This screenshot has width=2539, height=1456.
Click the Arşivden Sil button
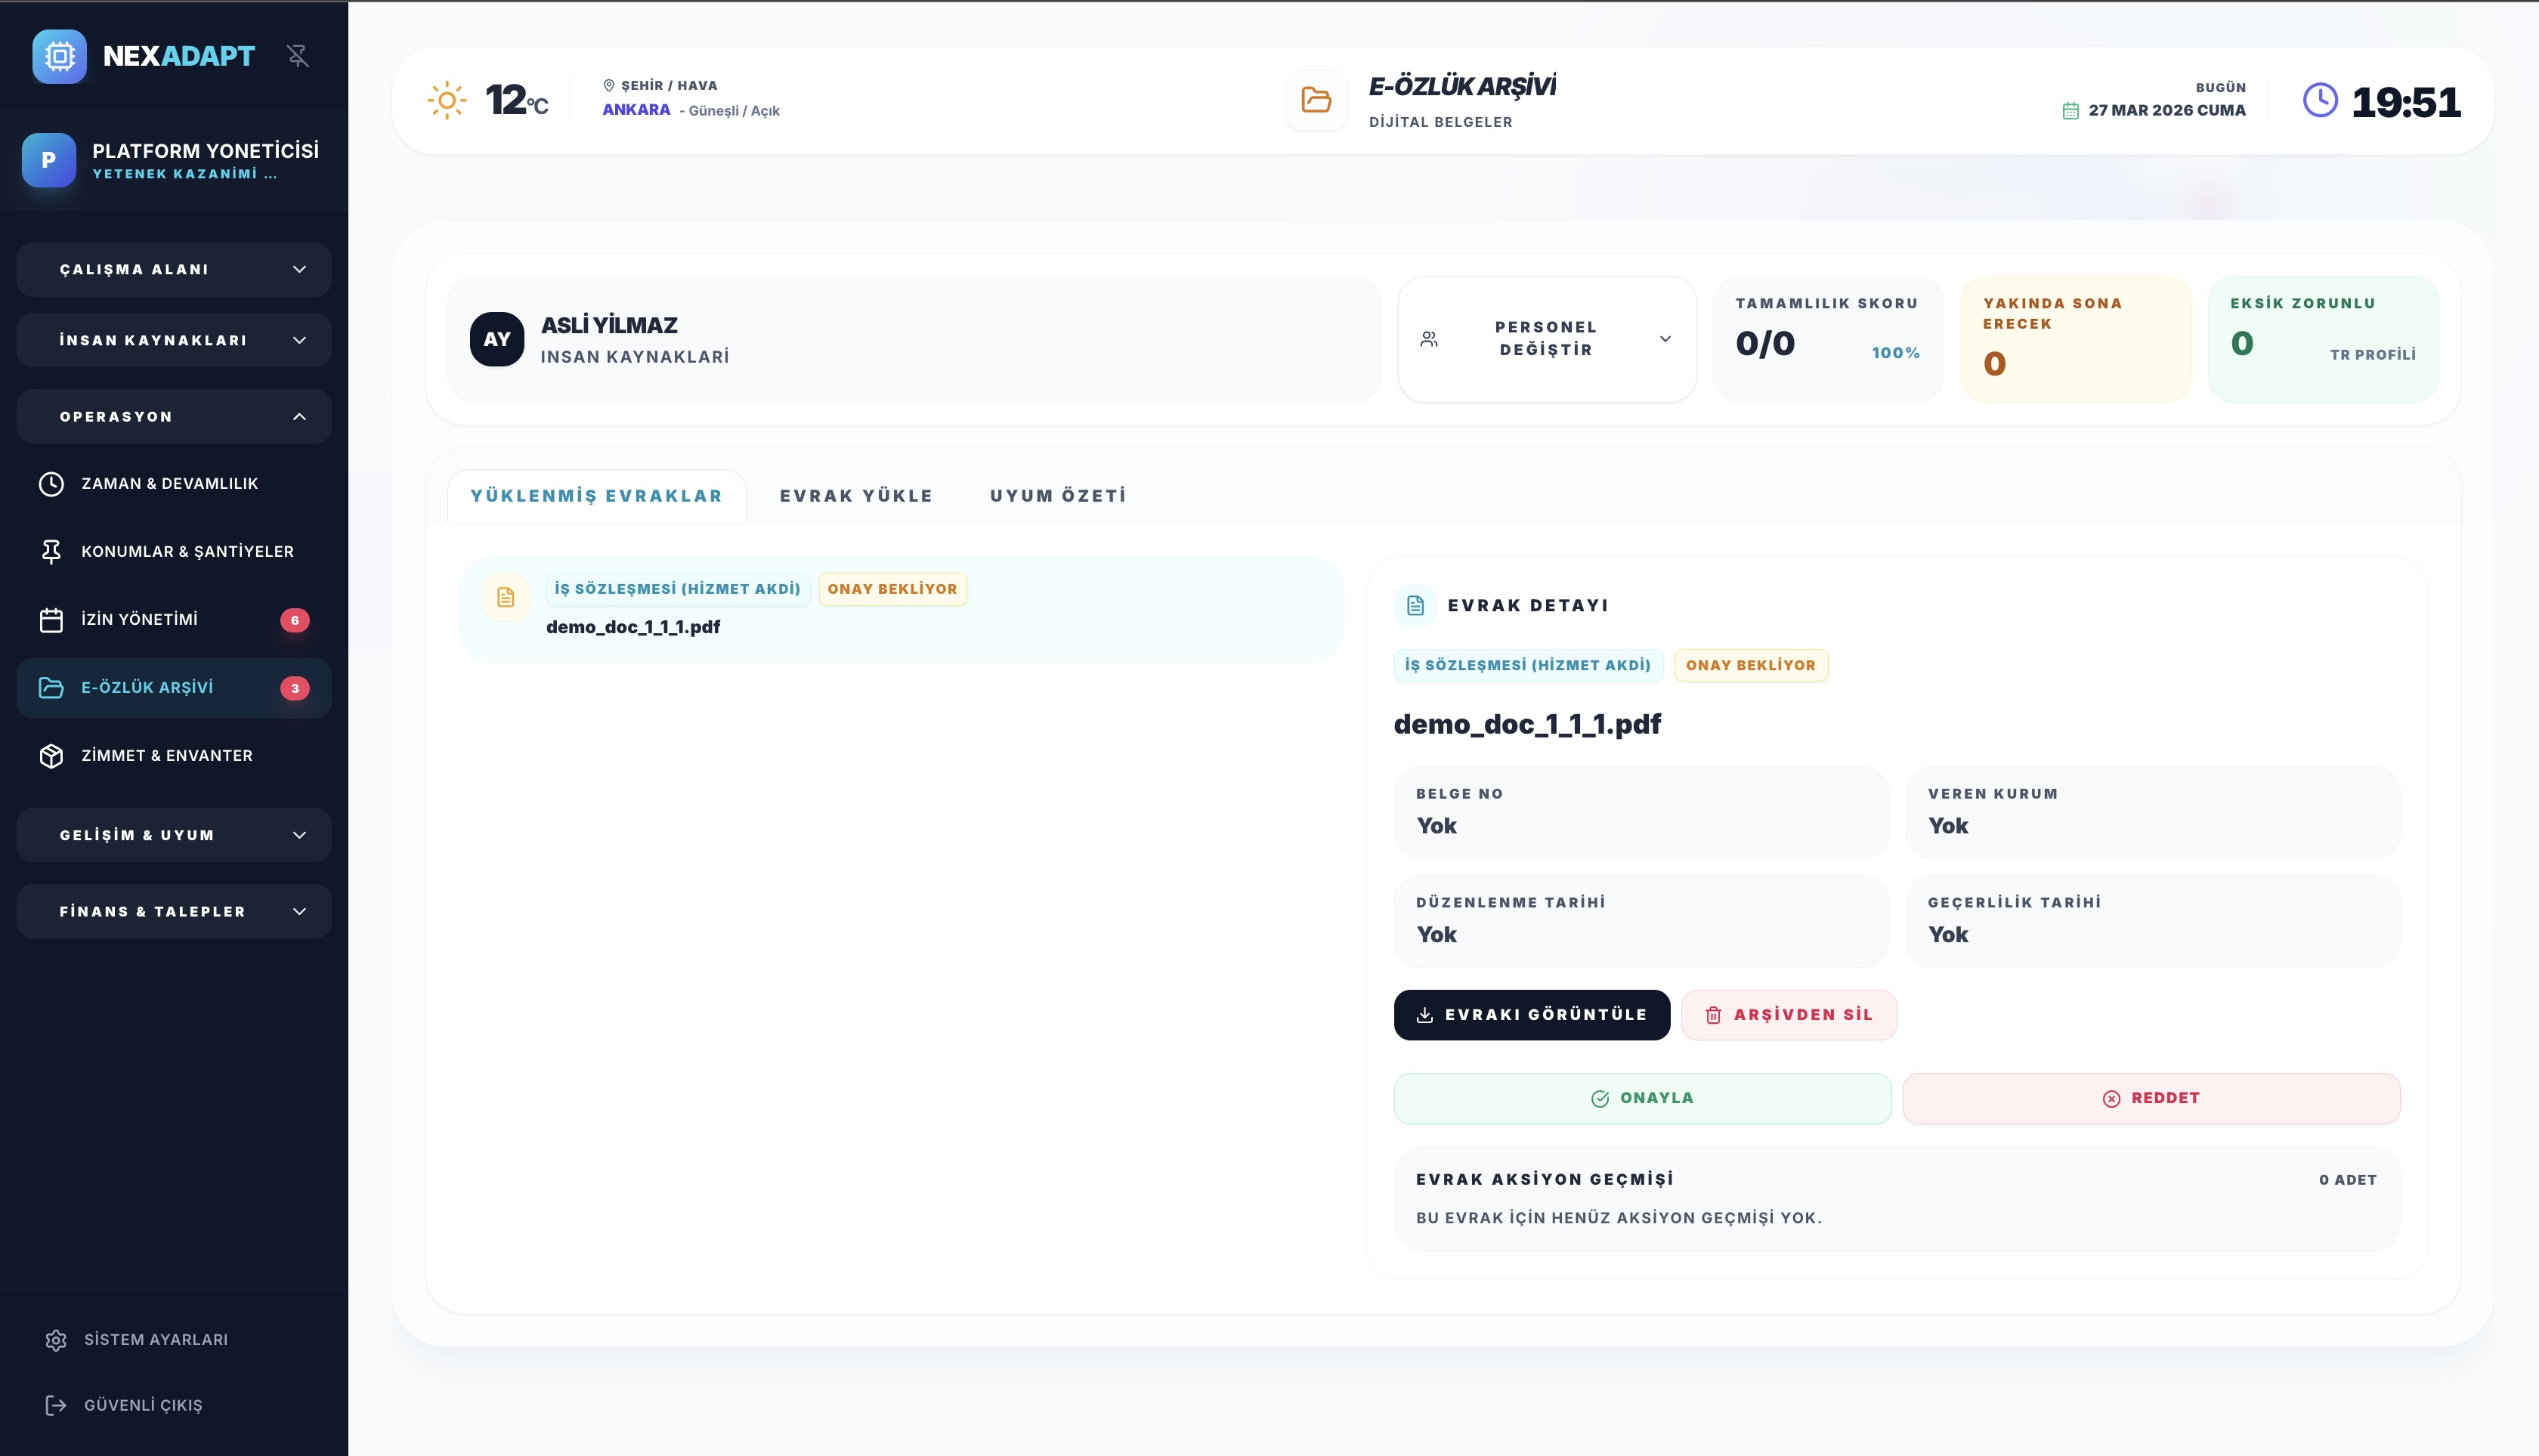click(x=1788, y=1015)
